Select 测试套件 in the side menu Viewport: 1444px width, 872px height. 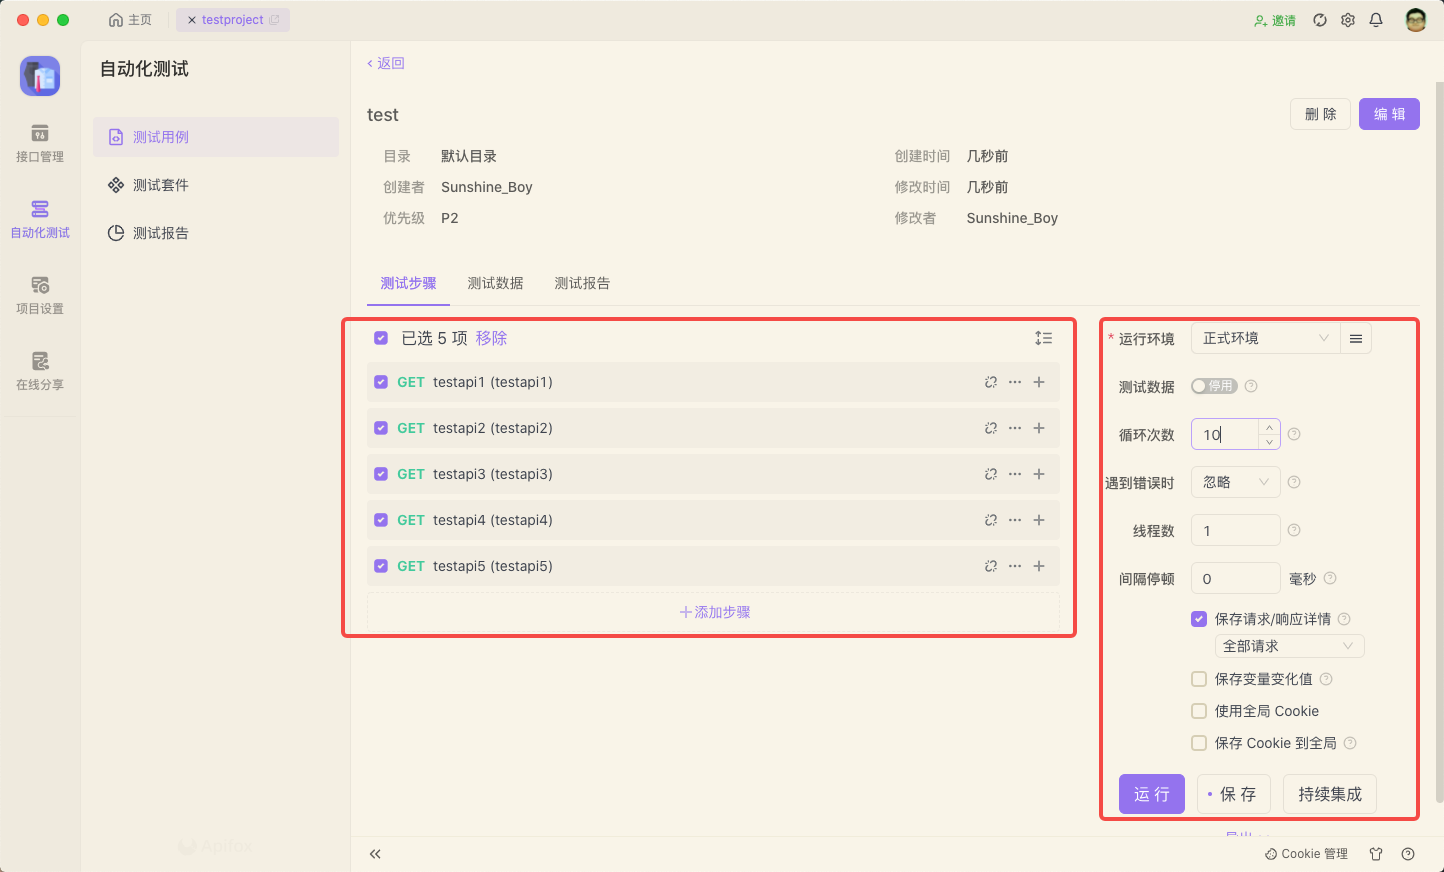click(x=161, y=185)
